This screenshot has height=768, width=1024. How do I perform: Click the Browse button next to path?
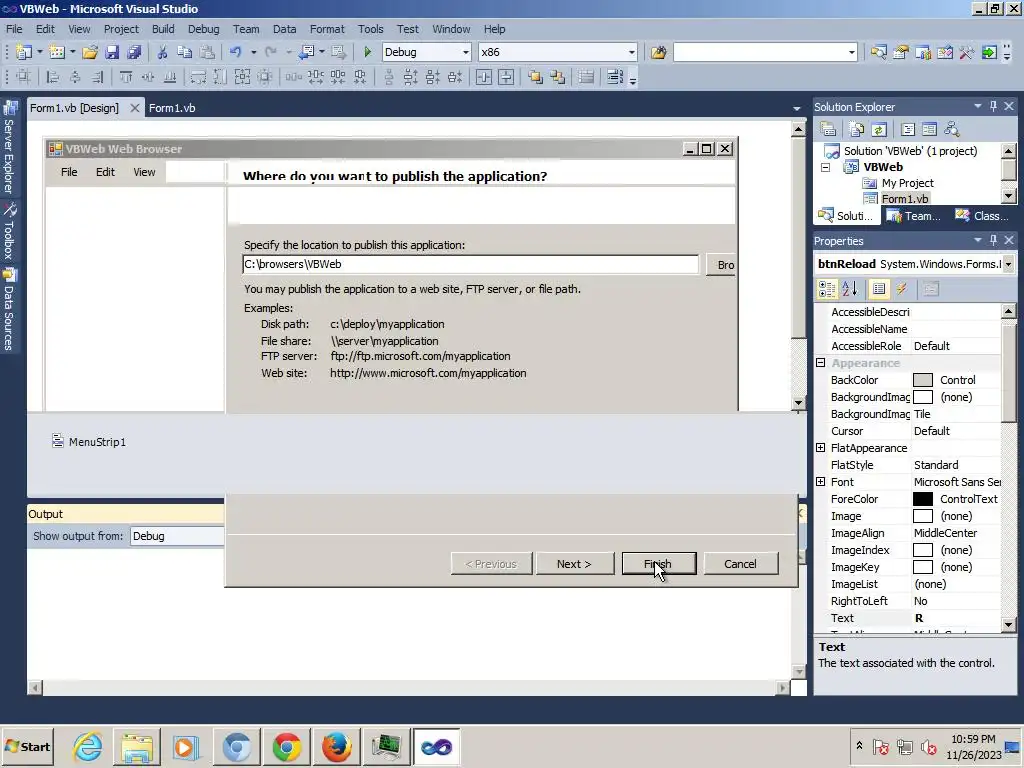(721, 264)
